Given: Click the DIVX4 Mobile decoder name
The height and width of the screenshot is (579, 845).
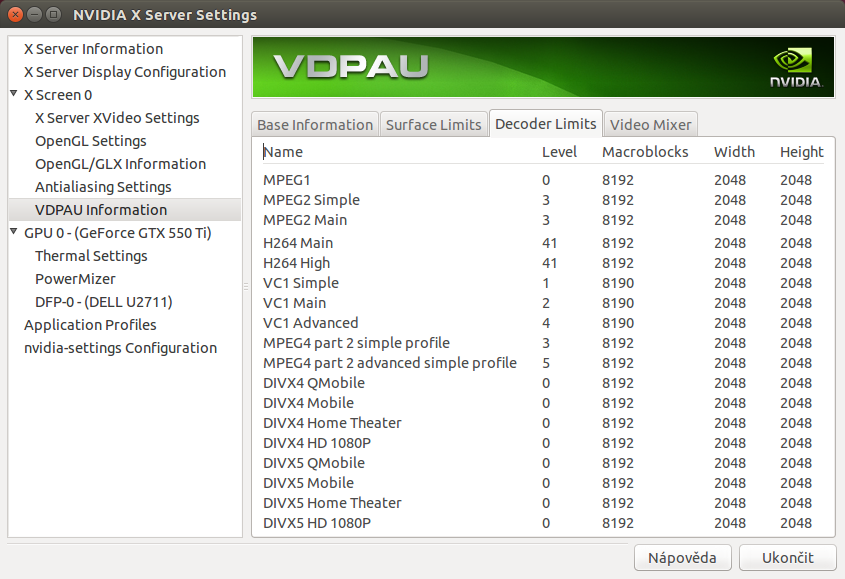Looking at the screenshot, I should coord(308,403).
